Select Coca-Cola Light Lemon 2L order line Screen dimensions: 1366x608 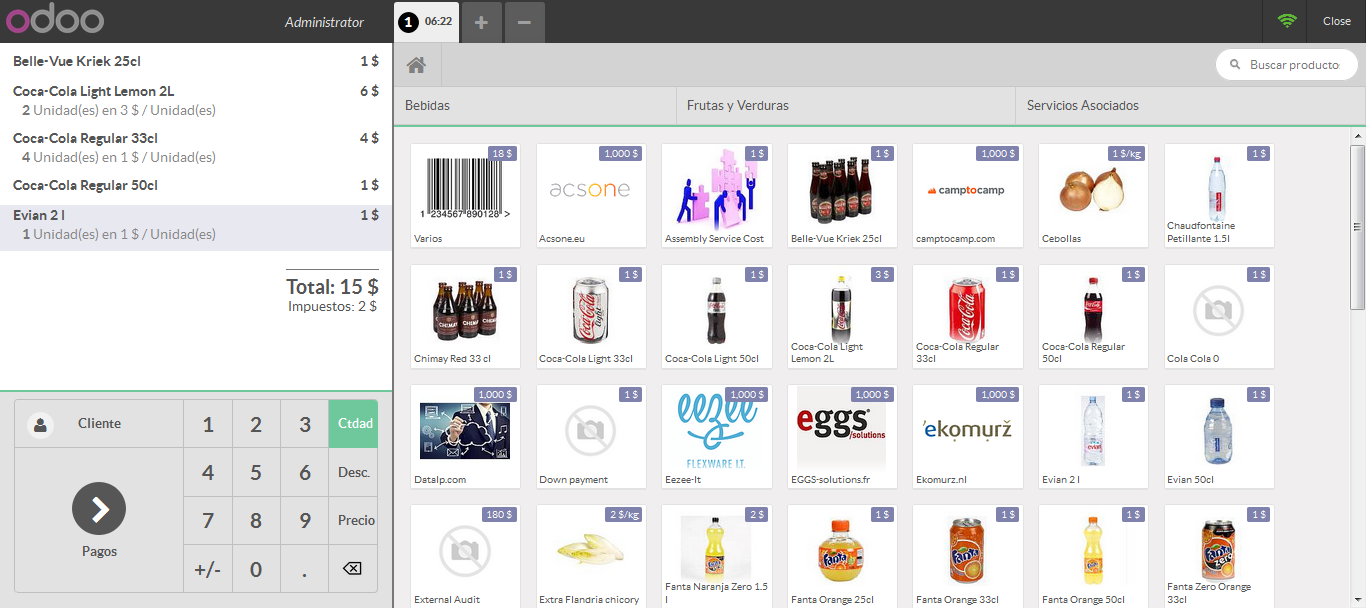[196, 100]
